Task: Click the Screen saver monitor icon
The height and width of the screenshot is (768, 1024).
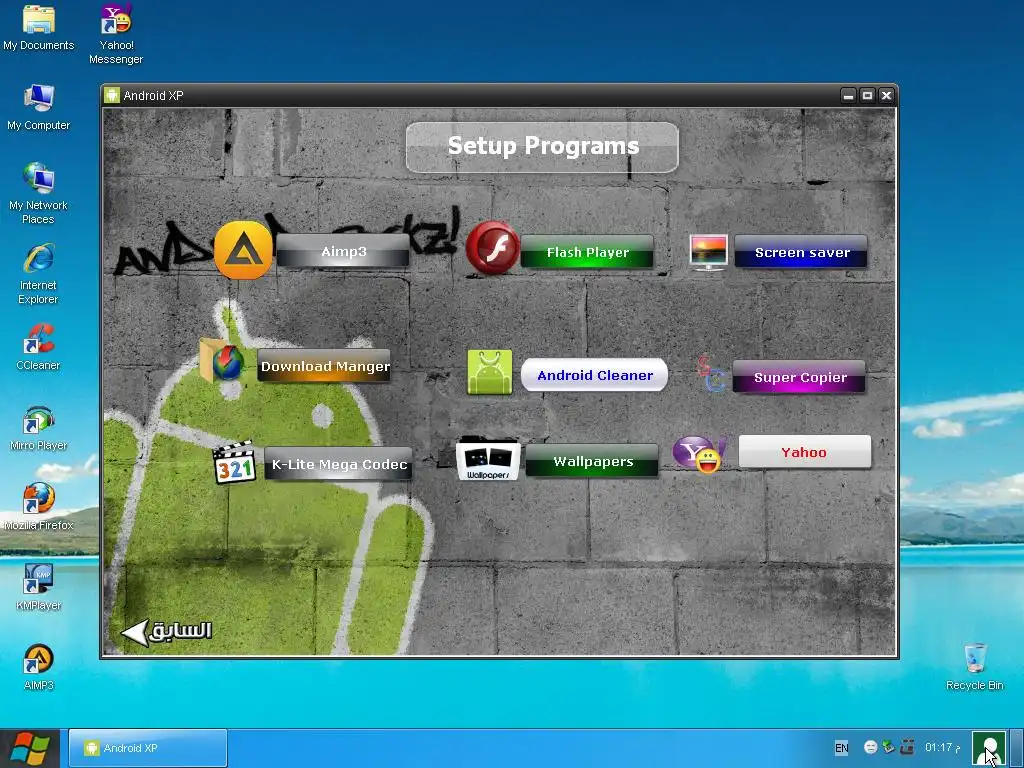Action: pos(709,252)
